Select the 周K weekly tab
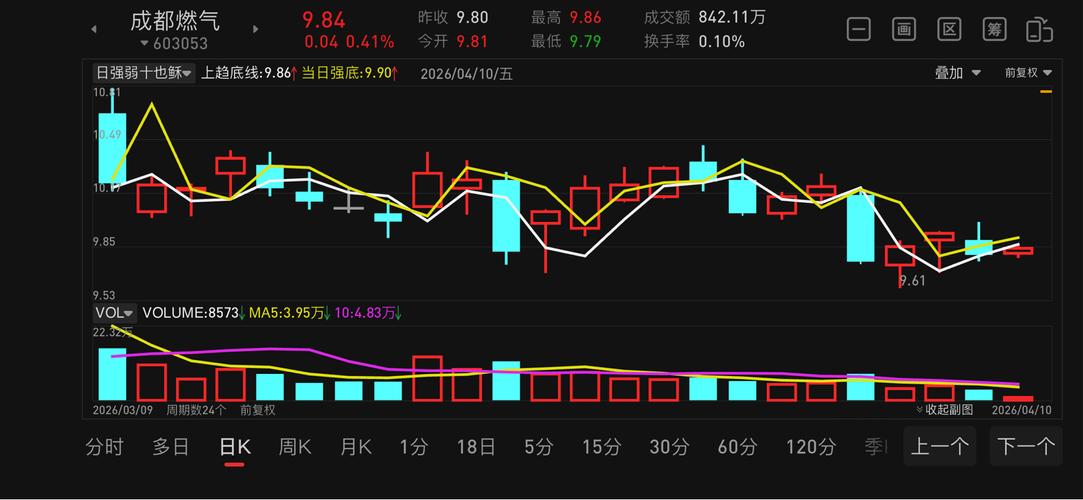The height and width of the screenshot is (500, 1083). point(295,447)
